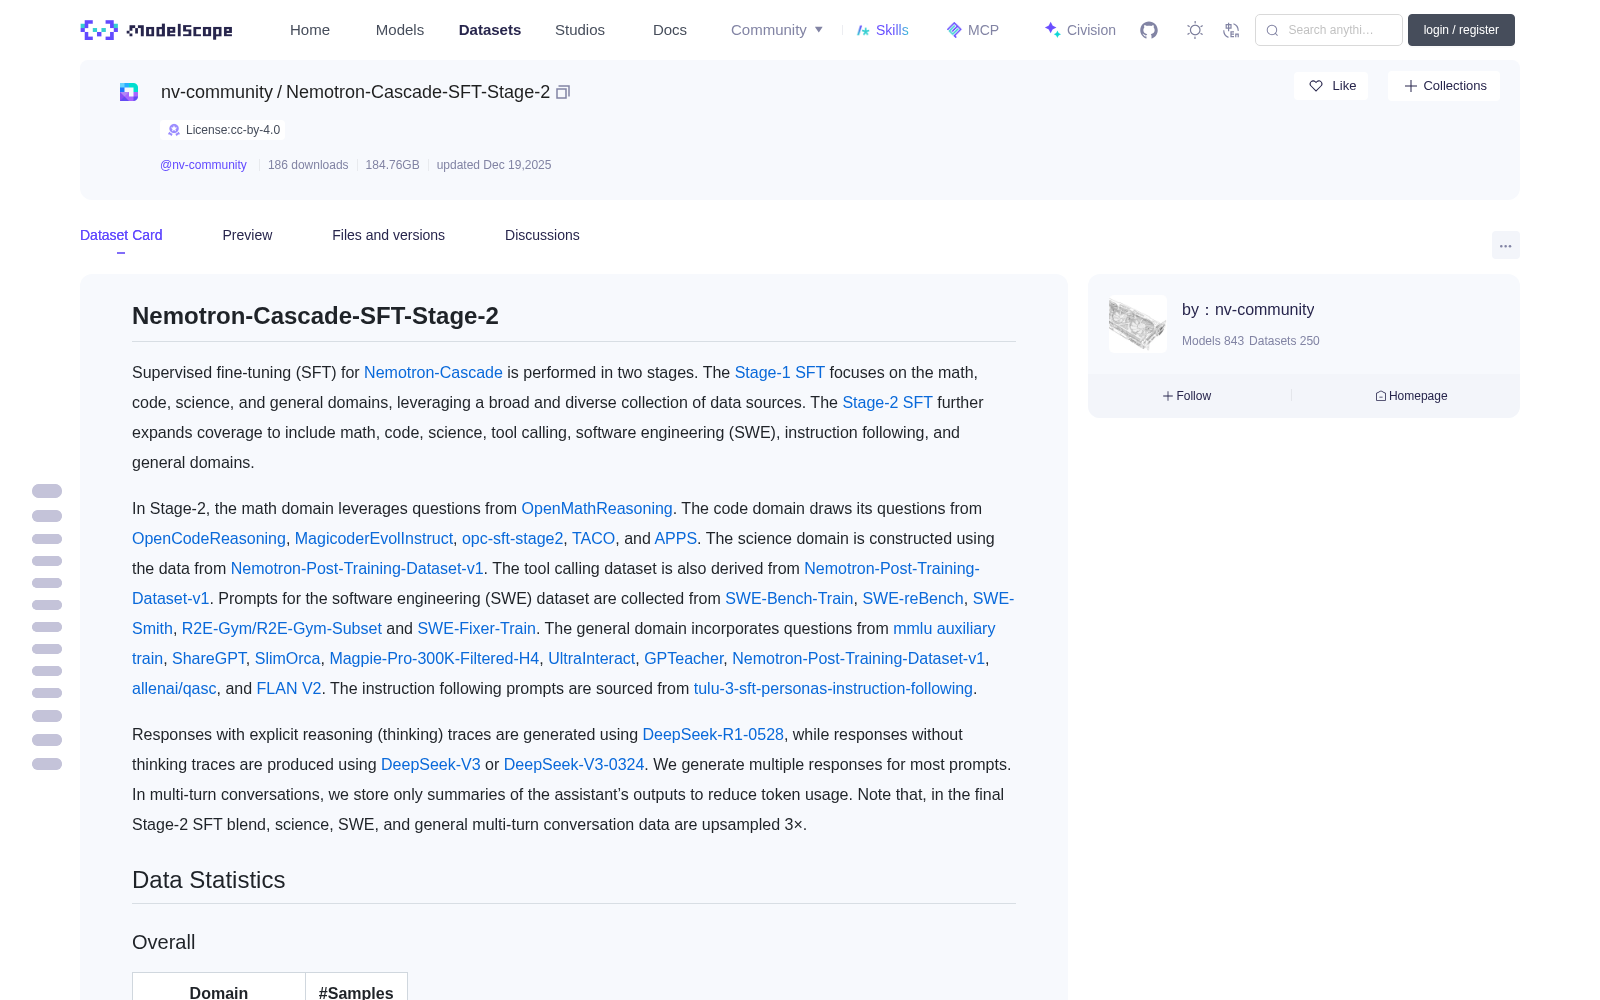Click the Domain table header cell
The width and height of the screenshot is (1600, 1000).
click(219, 988)
